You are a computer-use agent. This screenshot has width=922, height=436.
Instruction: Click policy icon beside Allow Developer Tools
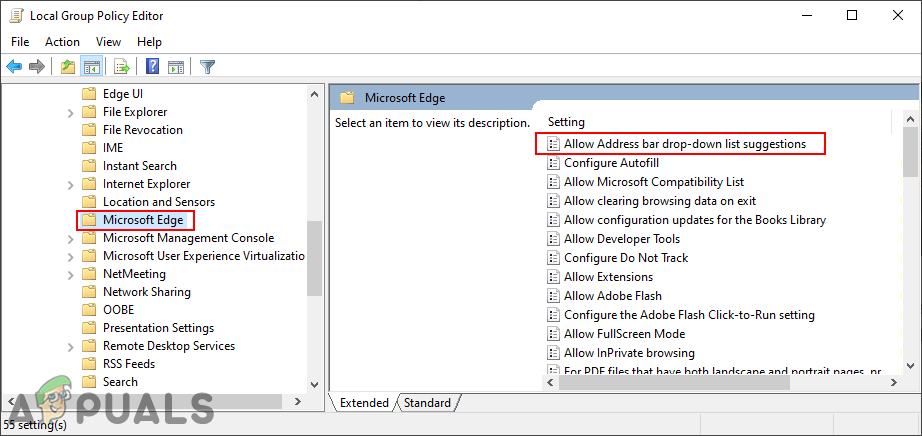point(553,239)
